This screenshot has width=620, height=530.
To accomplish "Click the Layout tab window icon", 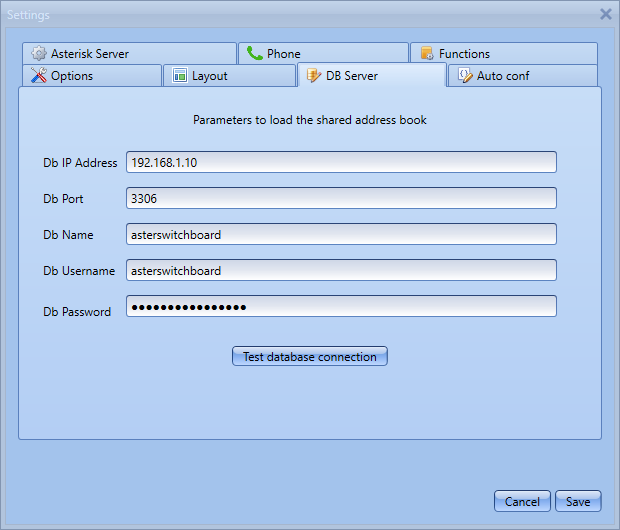I will tap(180, 75).
